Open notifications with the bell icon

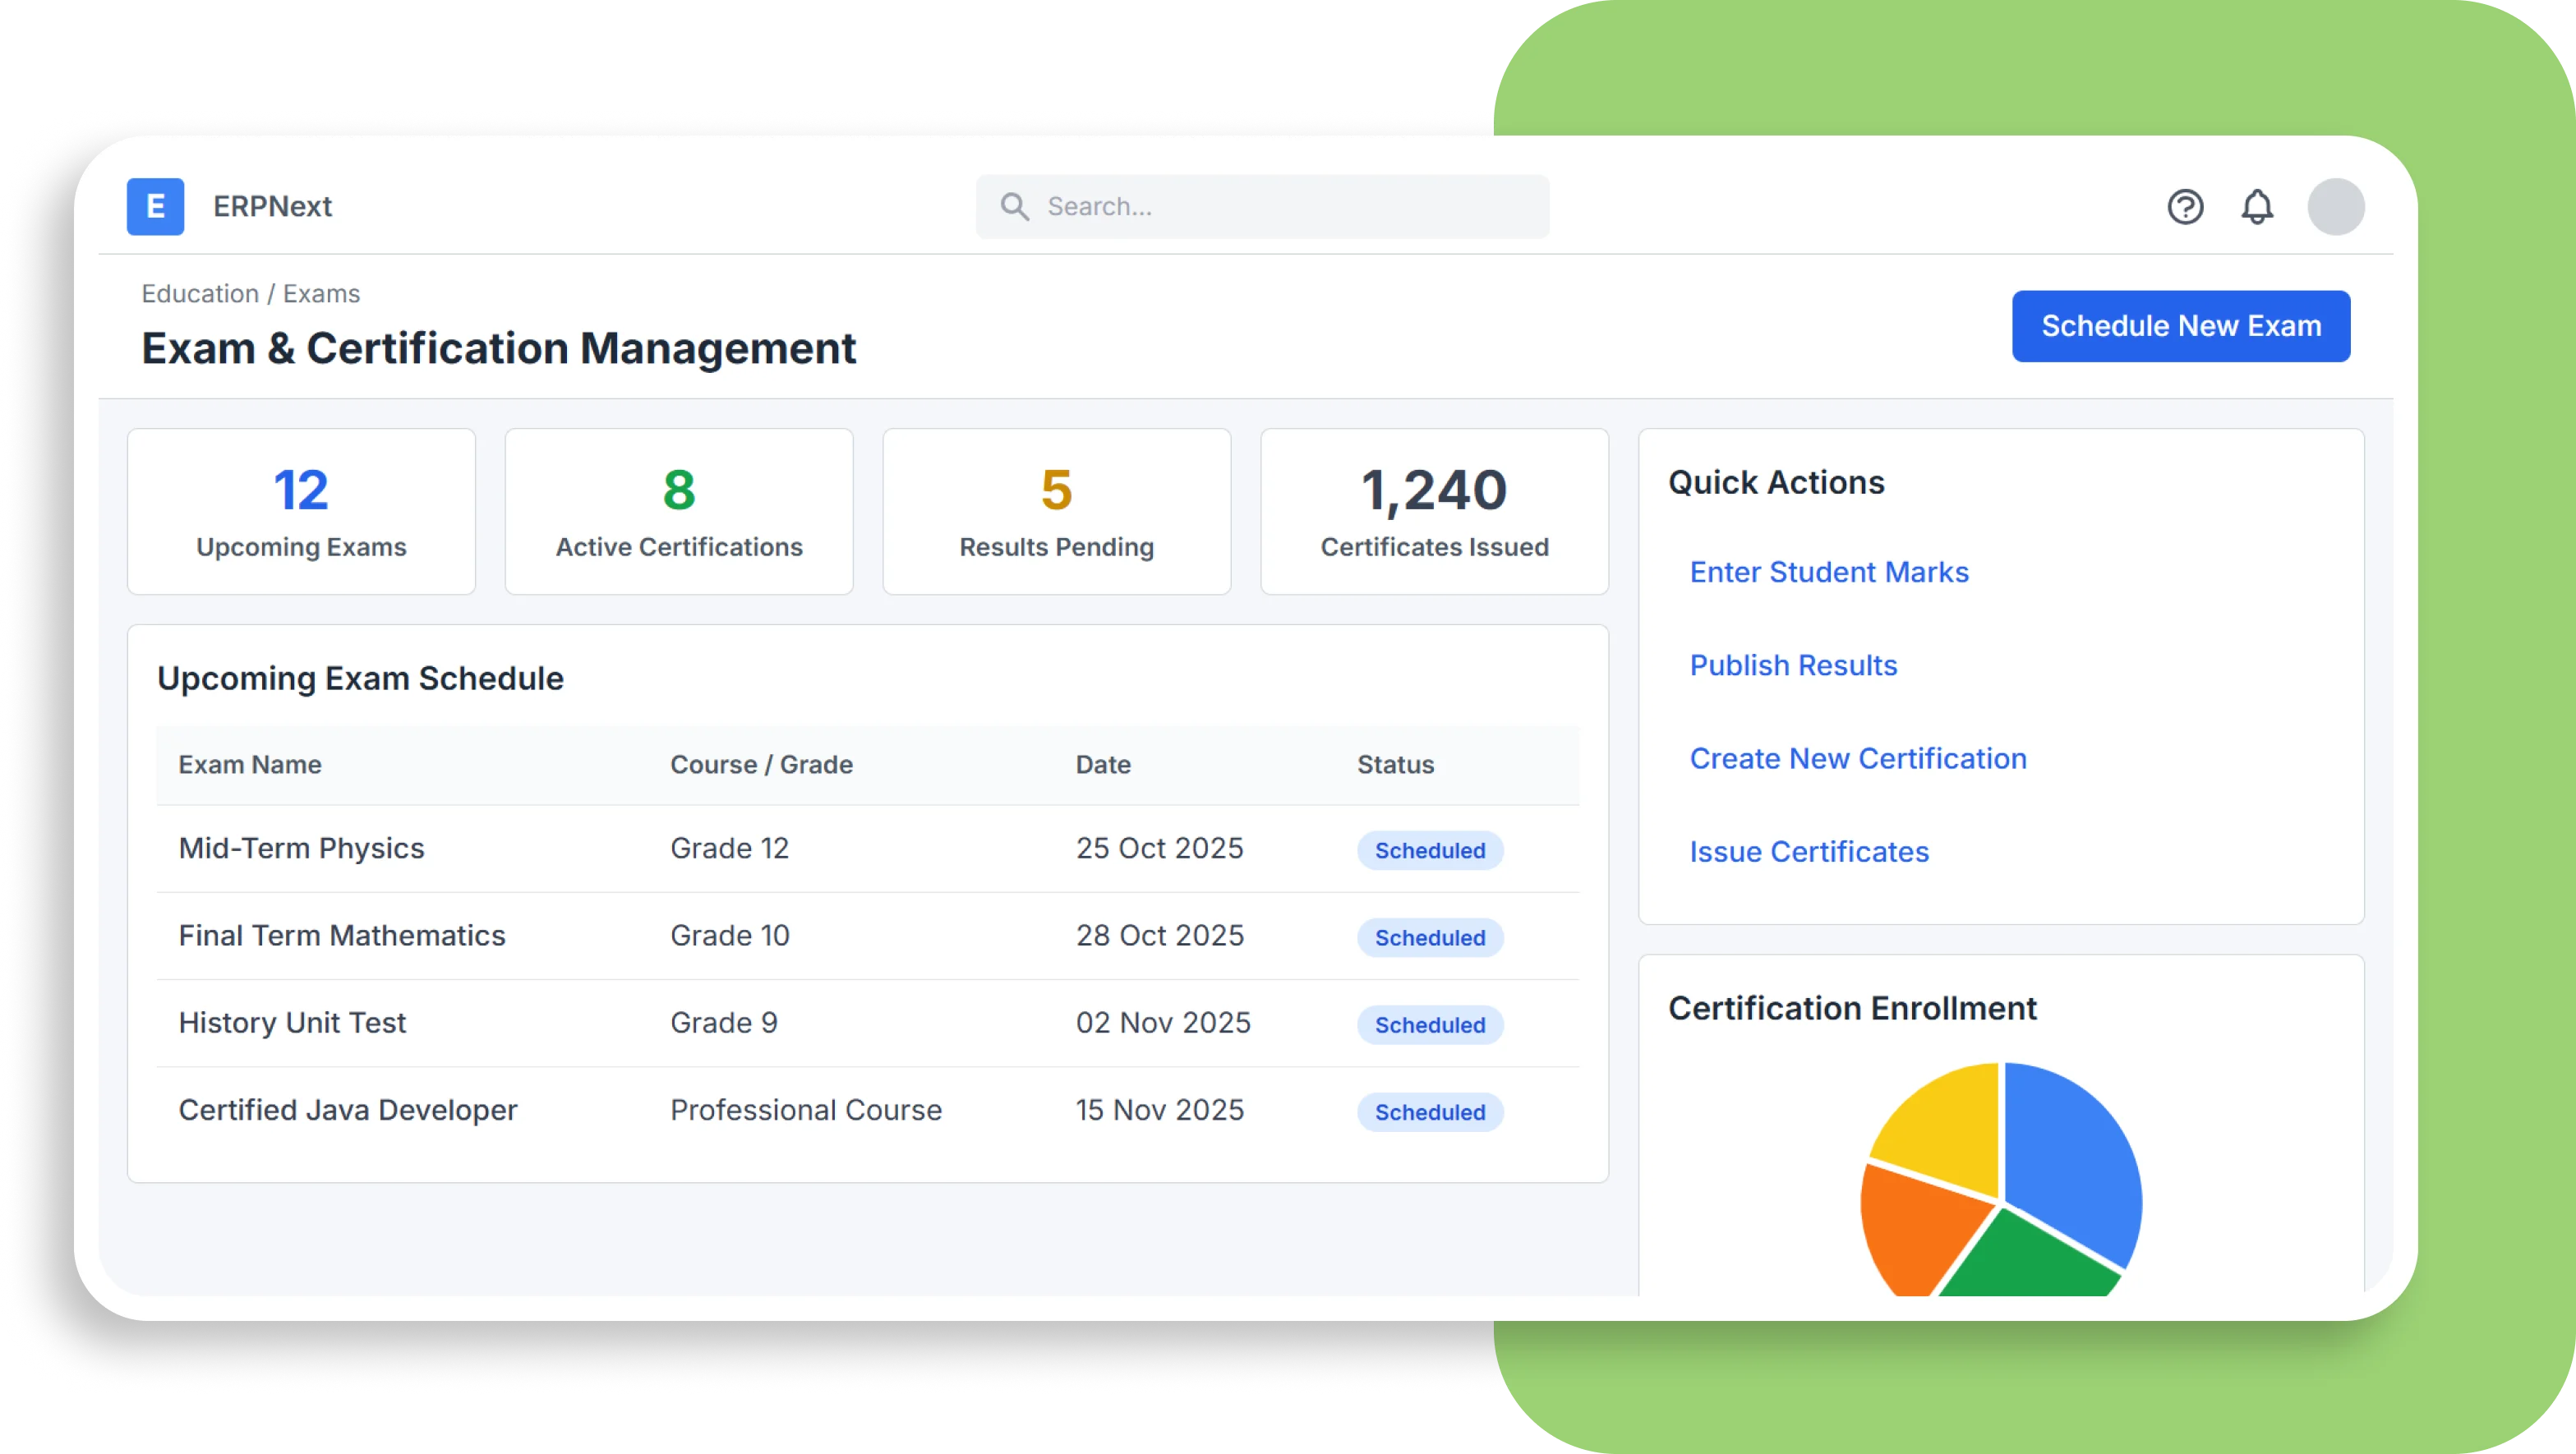pyautogui.click(x=2258, y=207)
